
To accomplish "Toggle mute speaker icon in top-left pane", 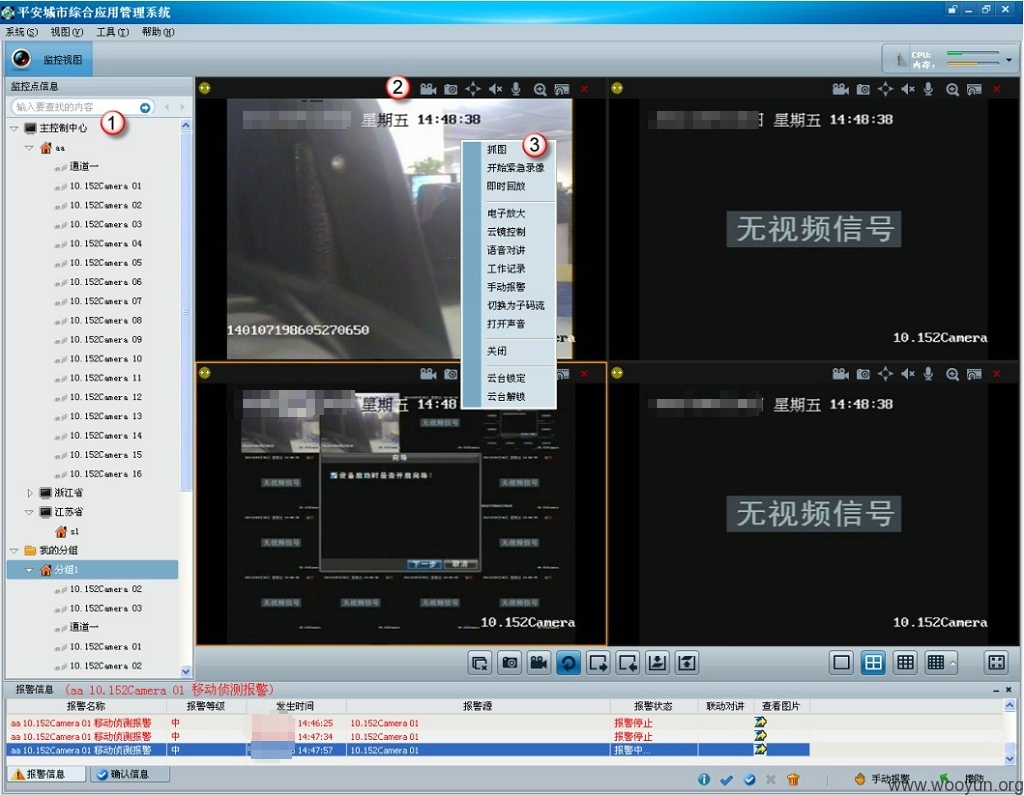I will (496, 89).
